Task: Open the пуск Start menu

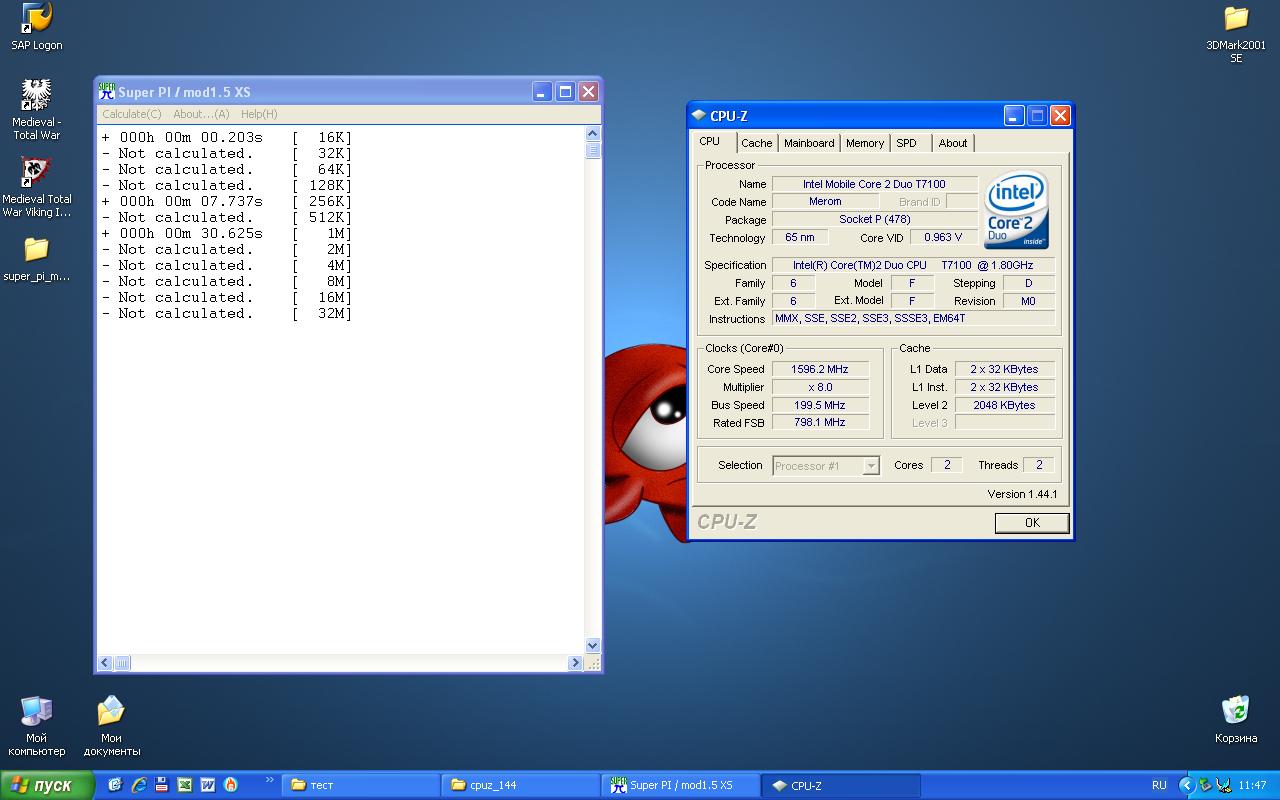Action: (47, 785)
